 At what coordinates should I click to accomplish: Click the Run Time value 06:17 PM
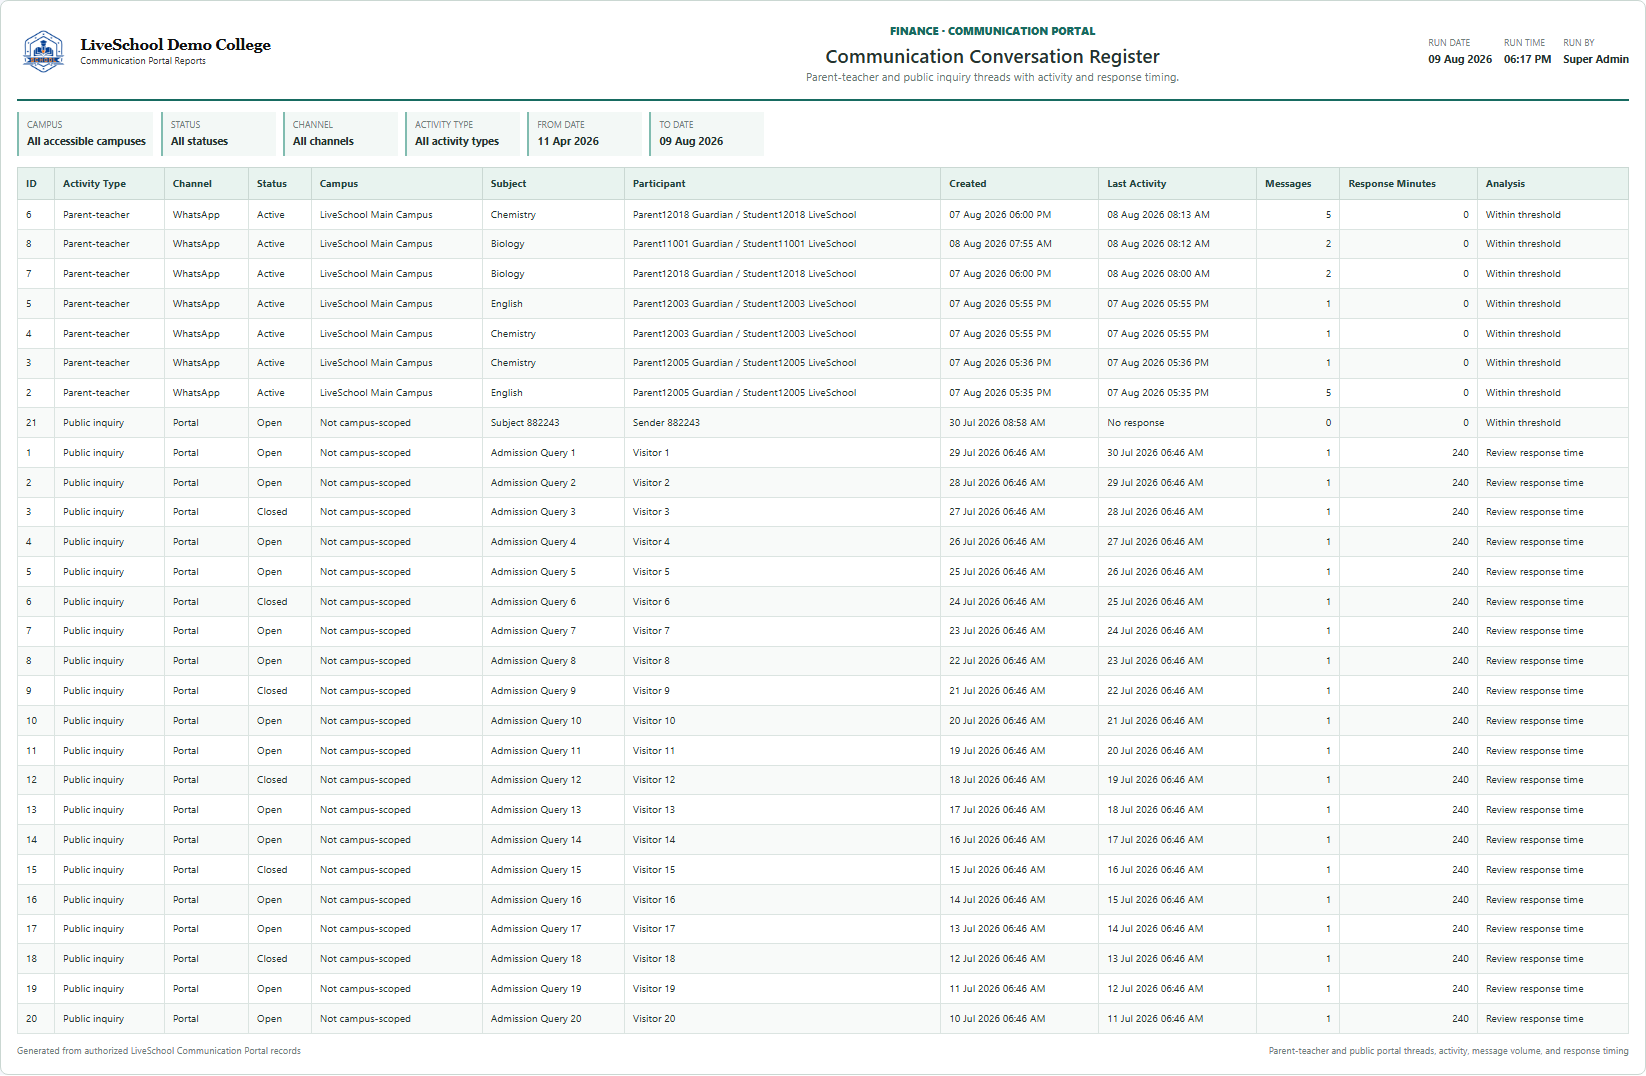click(x=1527, y=59)
